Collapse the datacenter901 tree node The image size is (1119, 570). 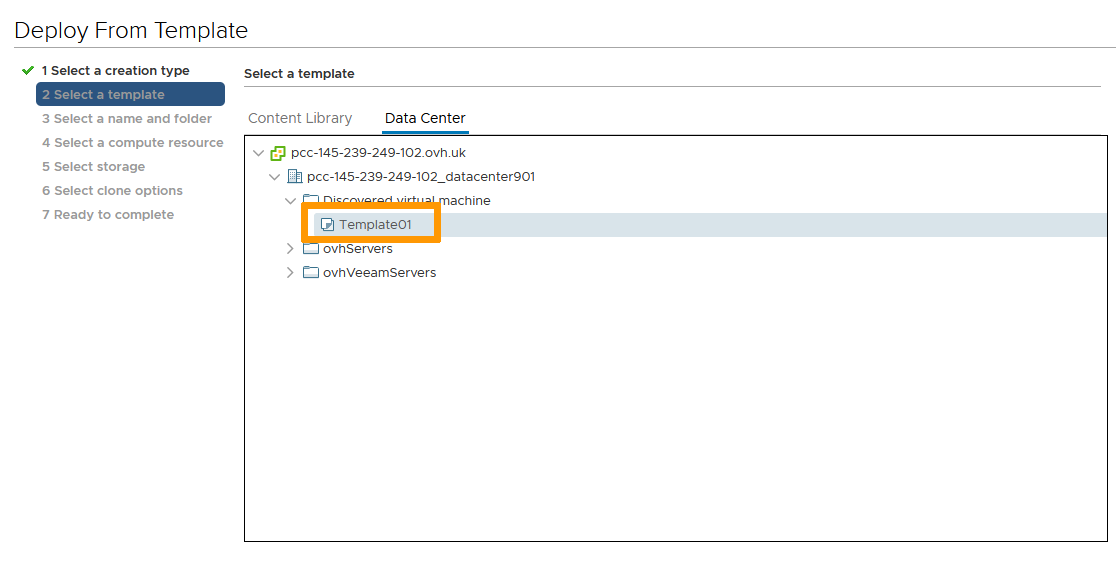(x=275, y=177)
